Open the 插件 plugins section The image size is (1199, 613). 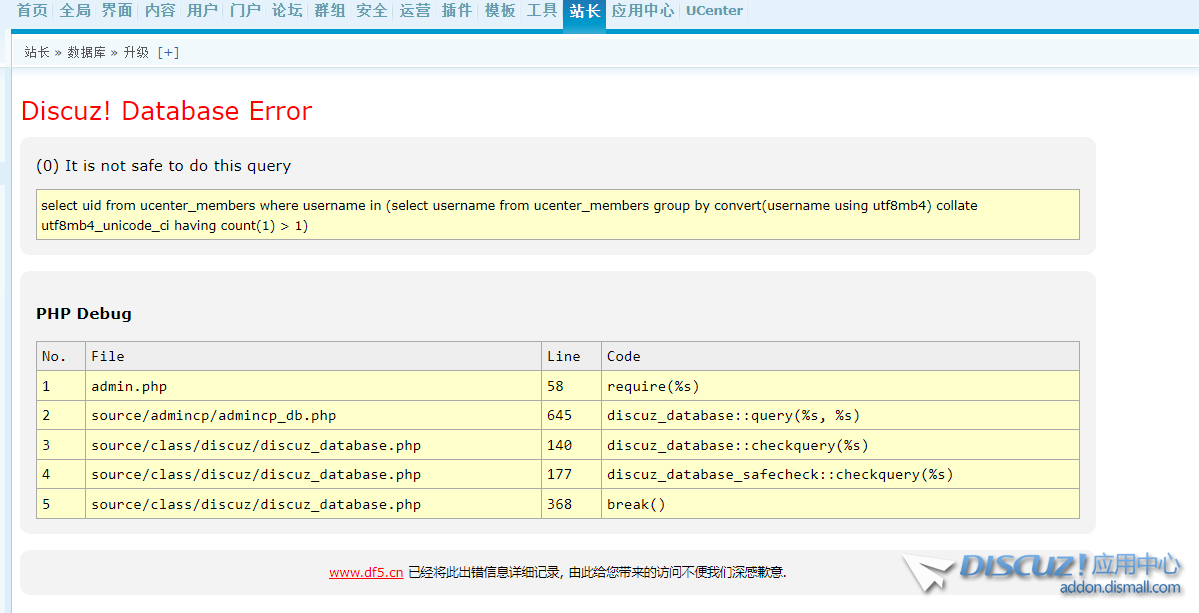[x=457, y=12]
